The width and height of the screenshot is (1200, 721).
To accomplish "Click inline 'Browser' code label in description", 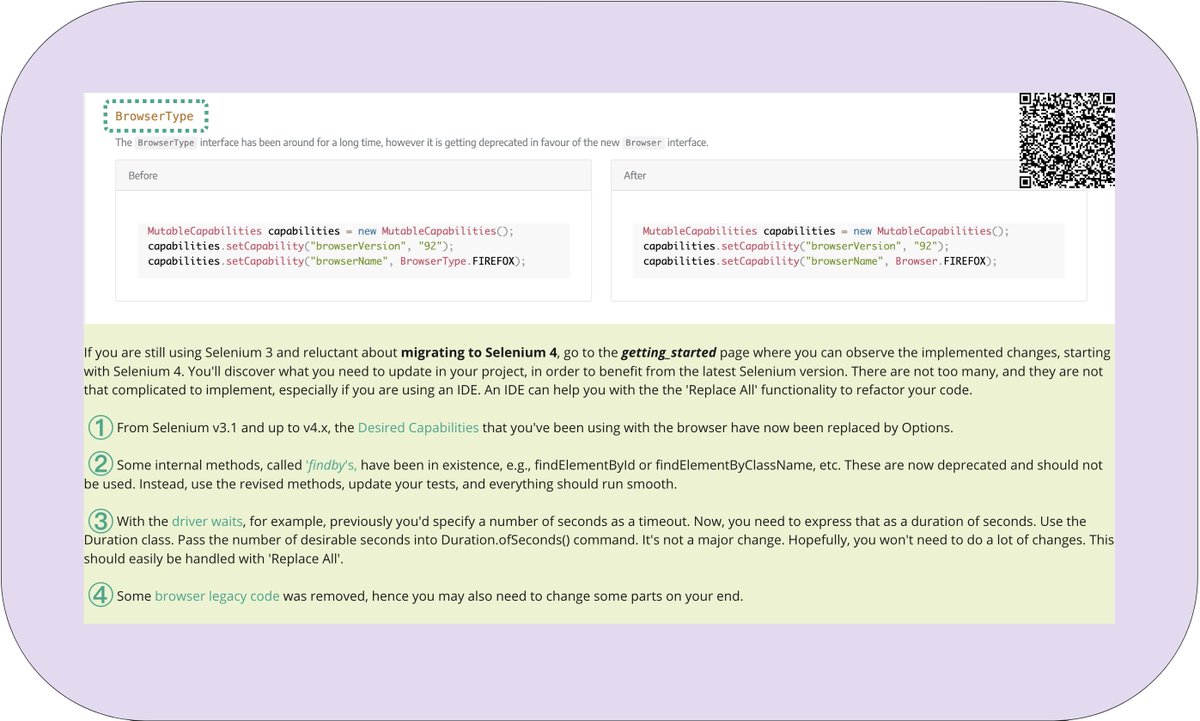I will 643,143.
